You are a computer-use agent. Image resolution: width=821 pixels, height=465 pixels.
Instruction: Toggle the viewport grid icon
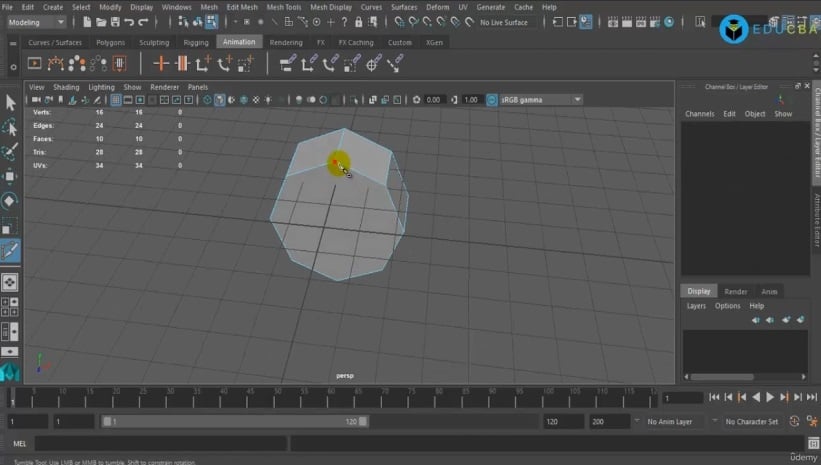point(116,99)
